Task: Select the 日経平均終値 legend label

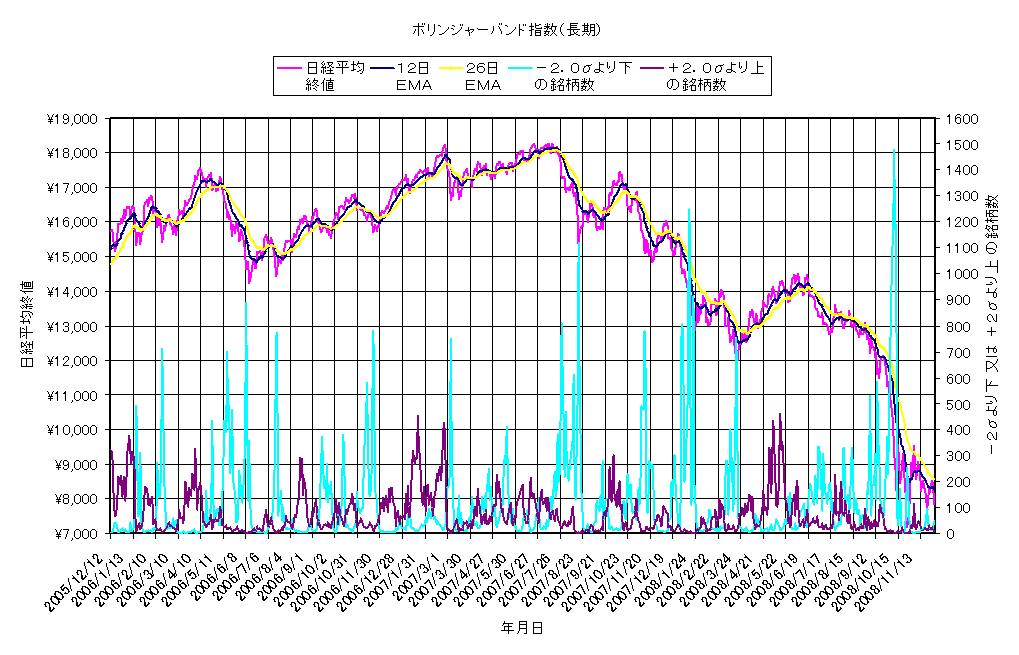Action: [335, 76]
